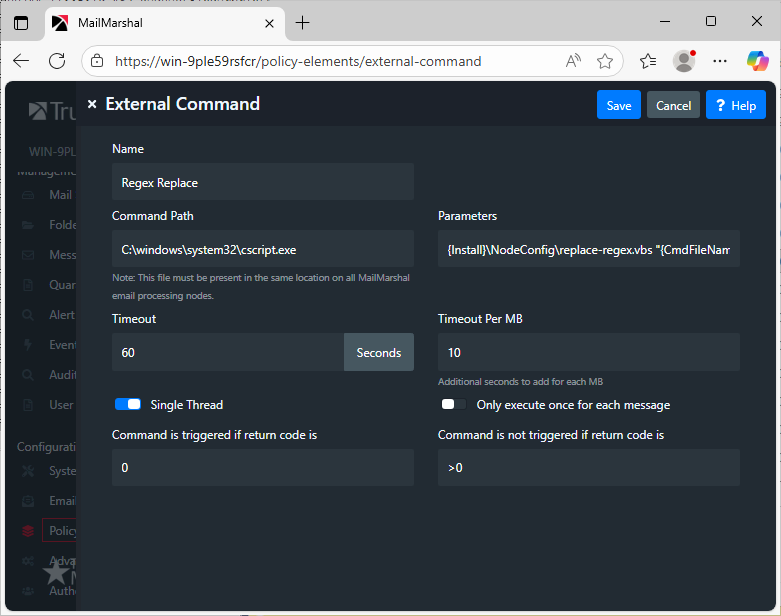Click the Read Aloud icon
The image size is (781, 616).
click(x=573, y=61)
